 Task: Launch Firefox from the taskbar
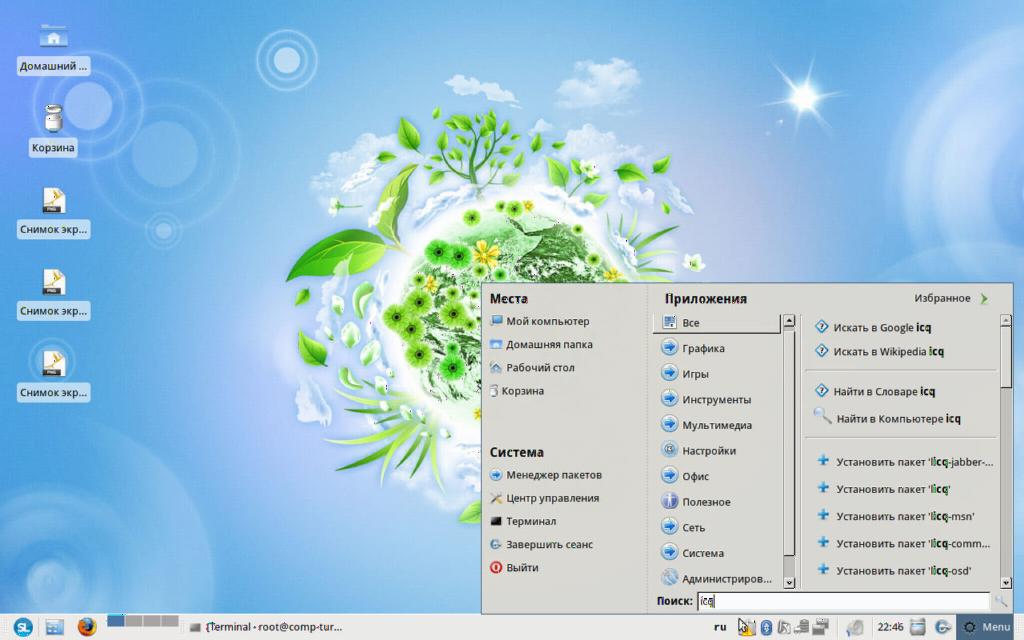click(x=87, y=627)
